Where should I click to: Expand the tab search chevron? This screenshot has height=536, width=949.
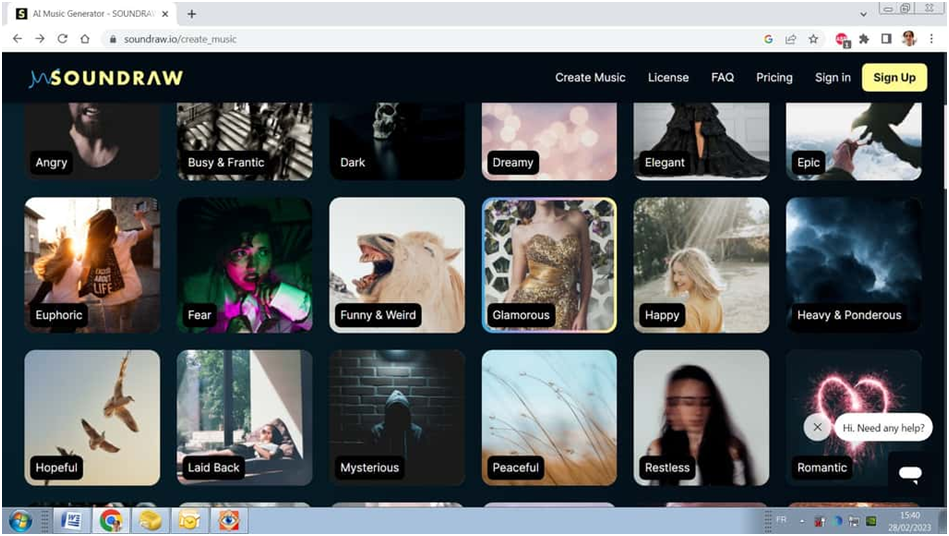click(862, 14)
